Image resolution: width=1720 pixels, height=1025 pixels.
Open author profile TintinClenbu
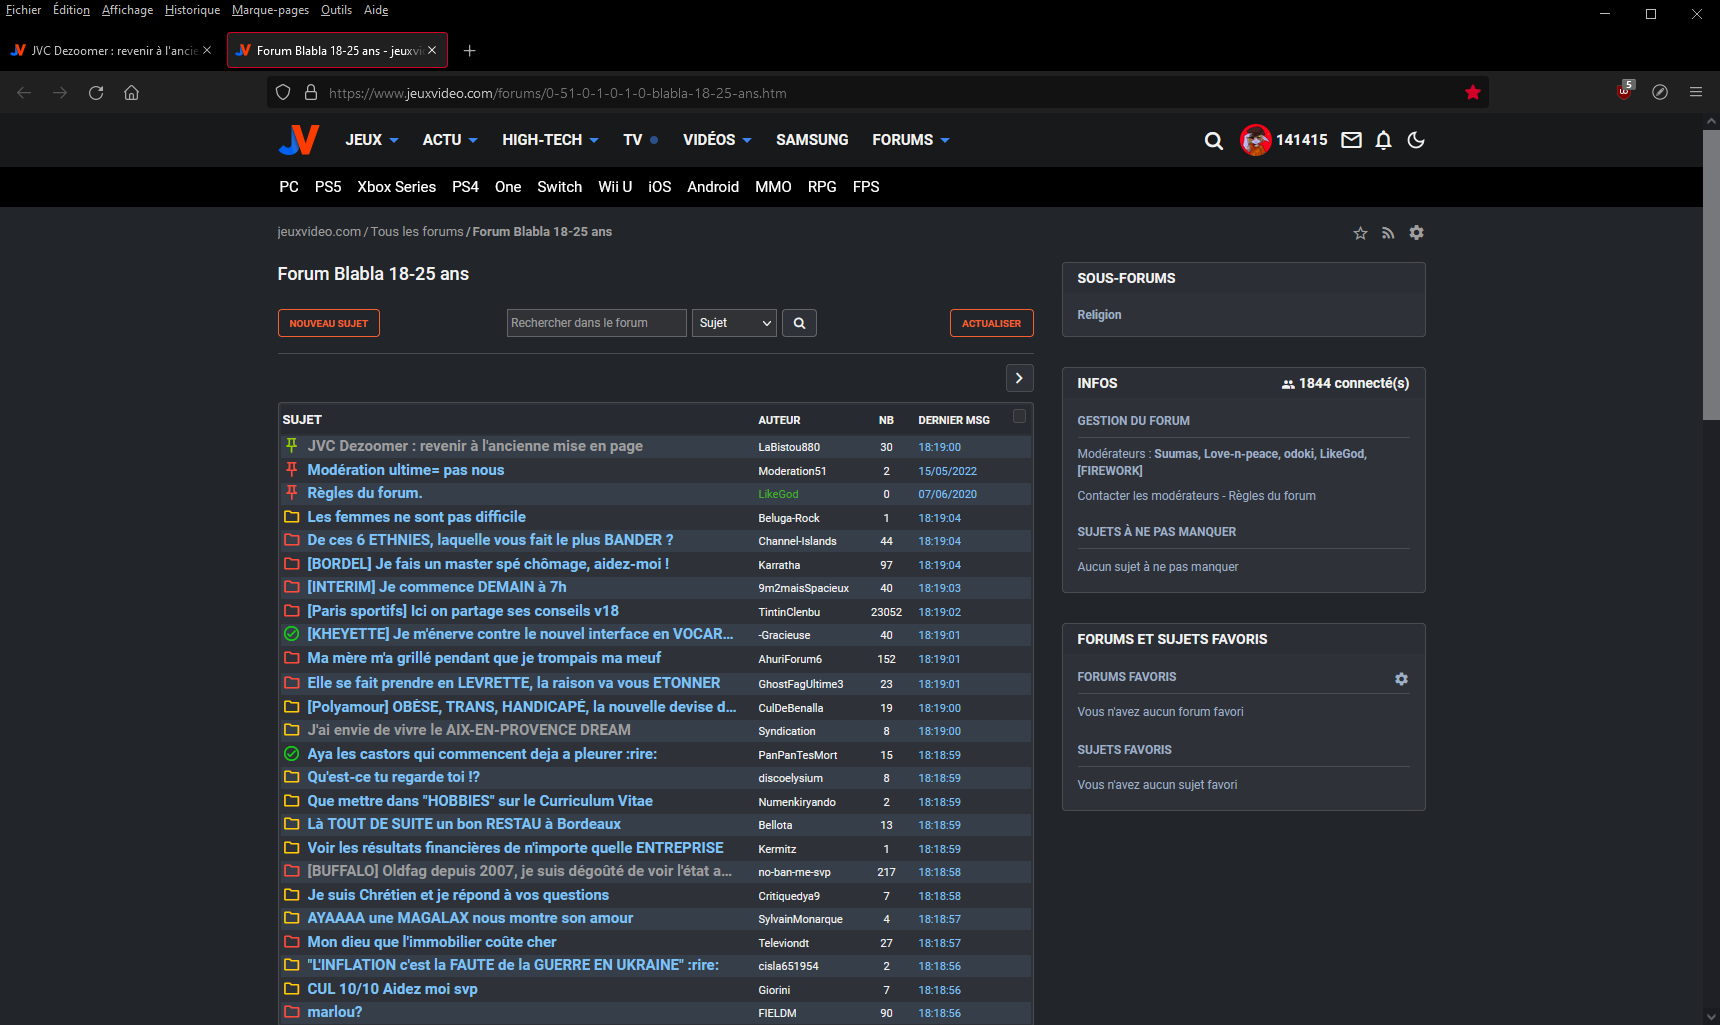tap(789, 612)
